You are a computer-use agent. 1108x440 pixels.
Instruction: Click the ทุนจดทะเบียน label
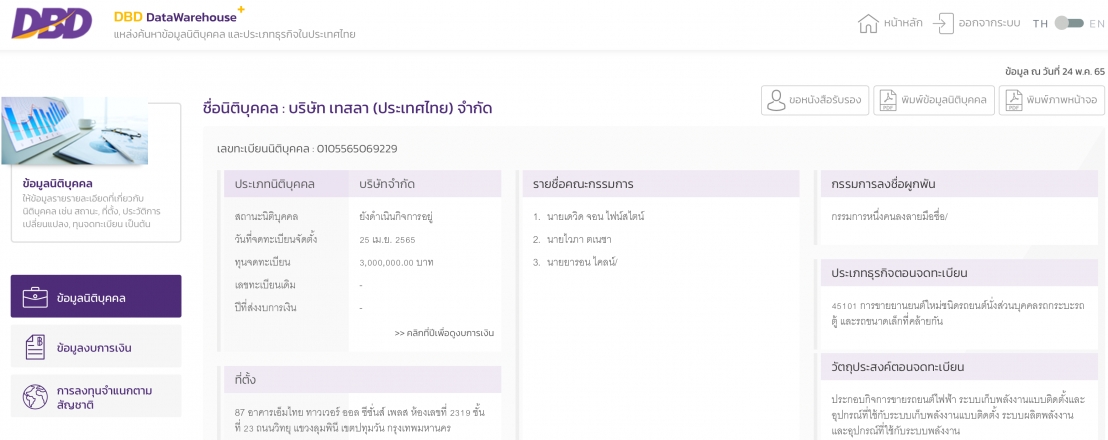click(262, 263)
